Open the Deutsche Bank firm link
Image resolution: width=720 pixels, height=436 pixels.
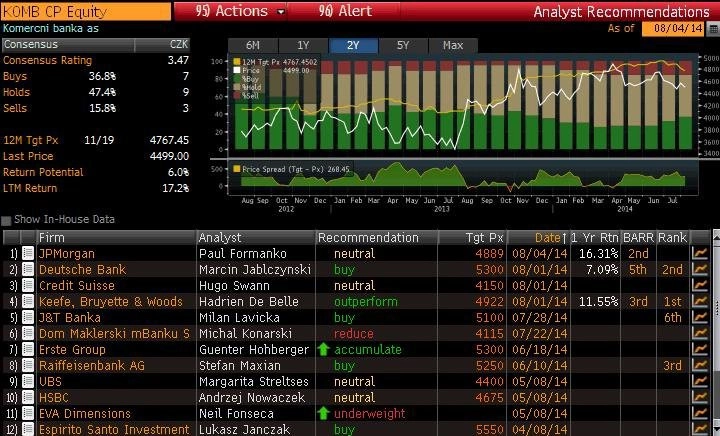click(x=82, y=269)
